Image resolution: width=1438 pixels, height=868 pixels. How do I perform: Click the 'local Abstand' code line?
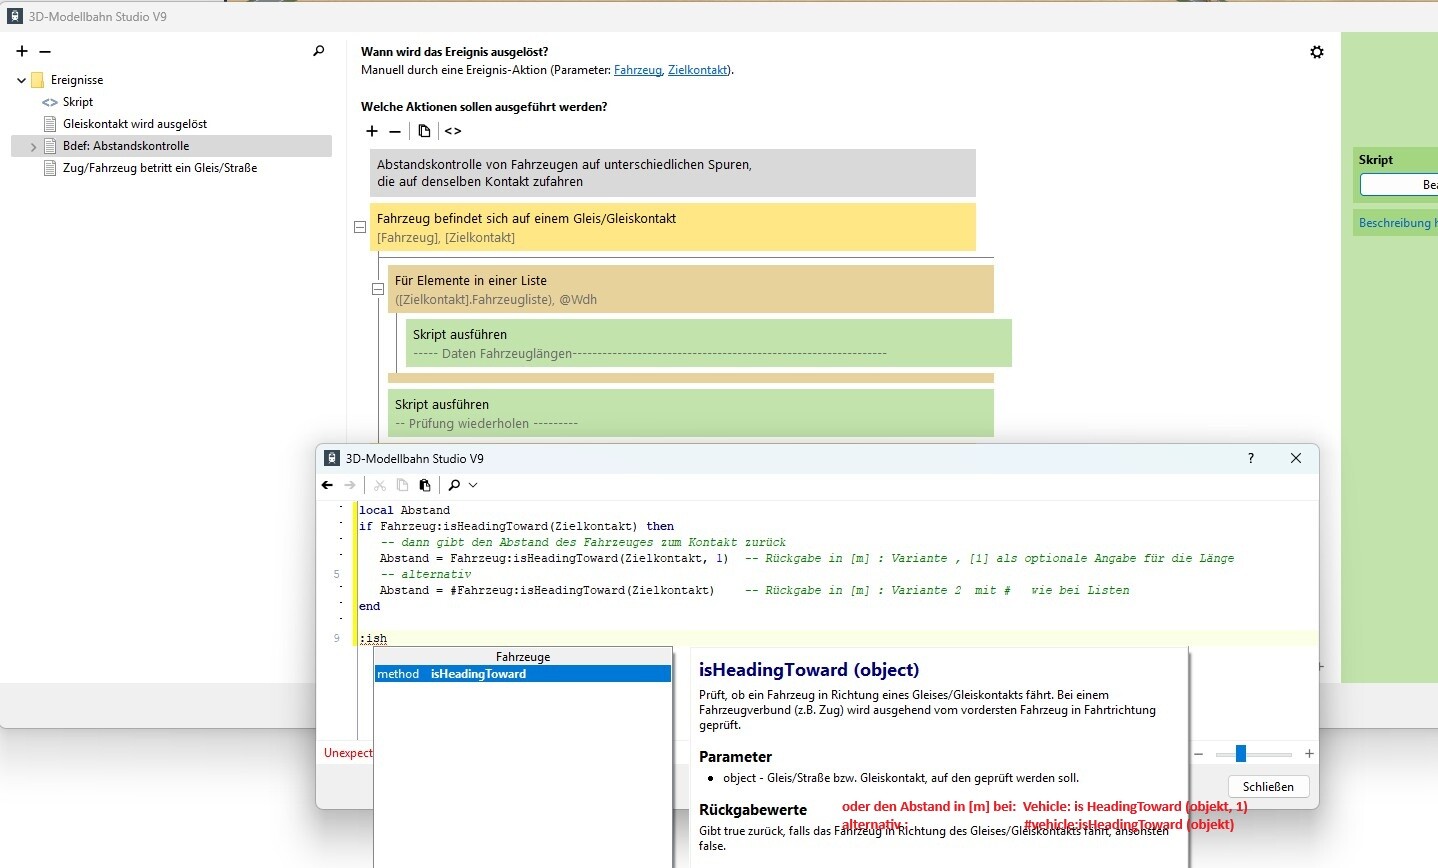(x=405, y=510)
